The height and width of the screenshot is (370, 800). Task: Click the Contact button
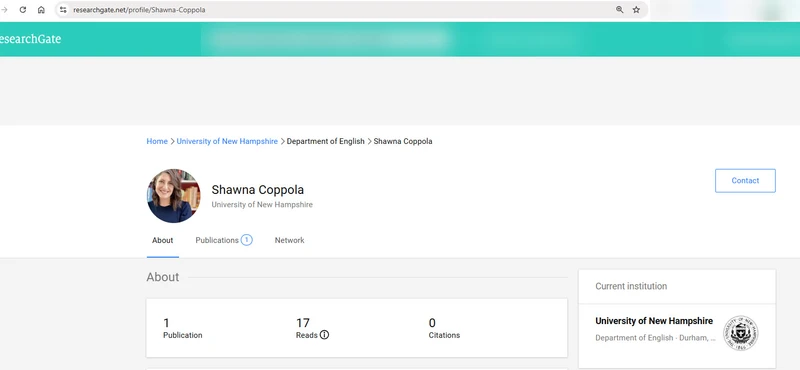[745, 181]
